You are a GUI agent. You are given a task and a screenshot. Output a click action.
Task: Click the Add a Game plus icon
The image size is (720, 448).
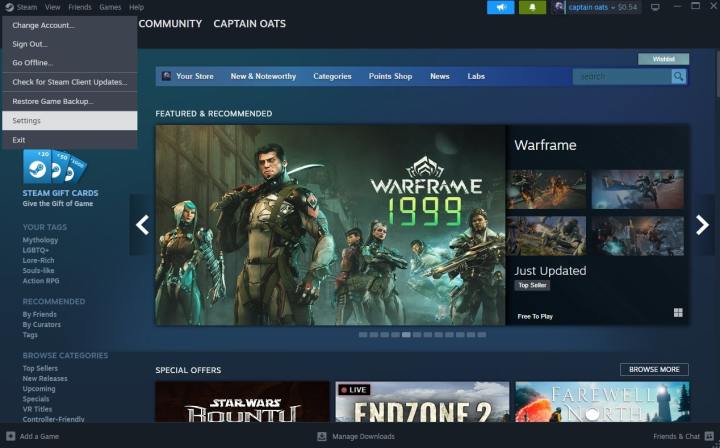pos(10,436)
